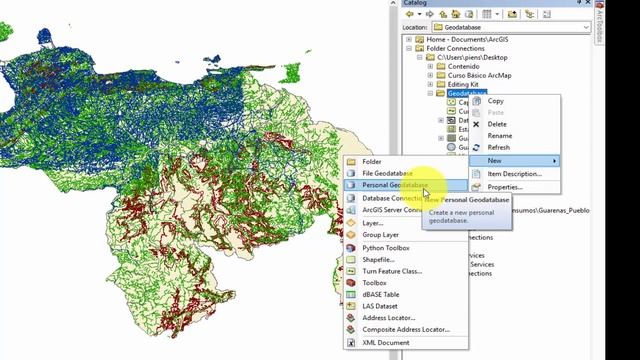640x360 pixels.
Task: Select the Editing Kit folder
Action: tap(463, 84)
